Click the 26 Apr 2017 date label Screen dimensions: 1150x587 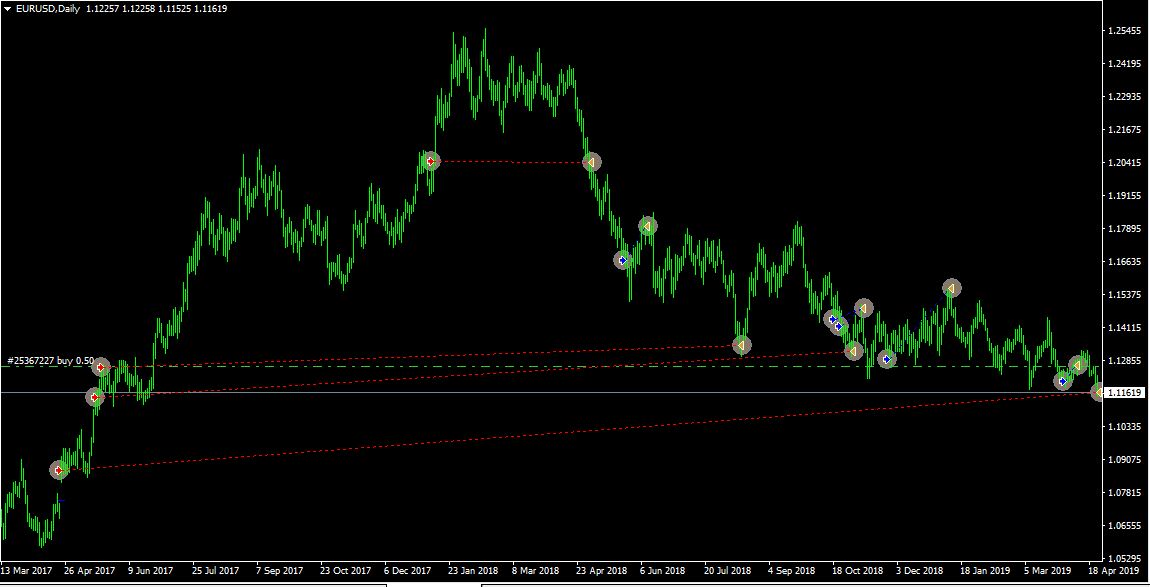click(89, 570)
